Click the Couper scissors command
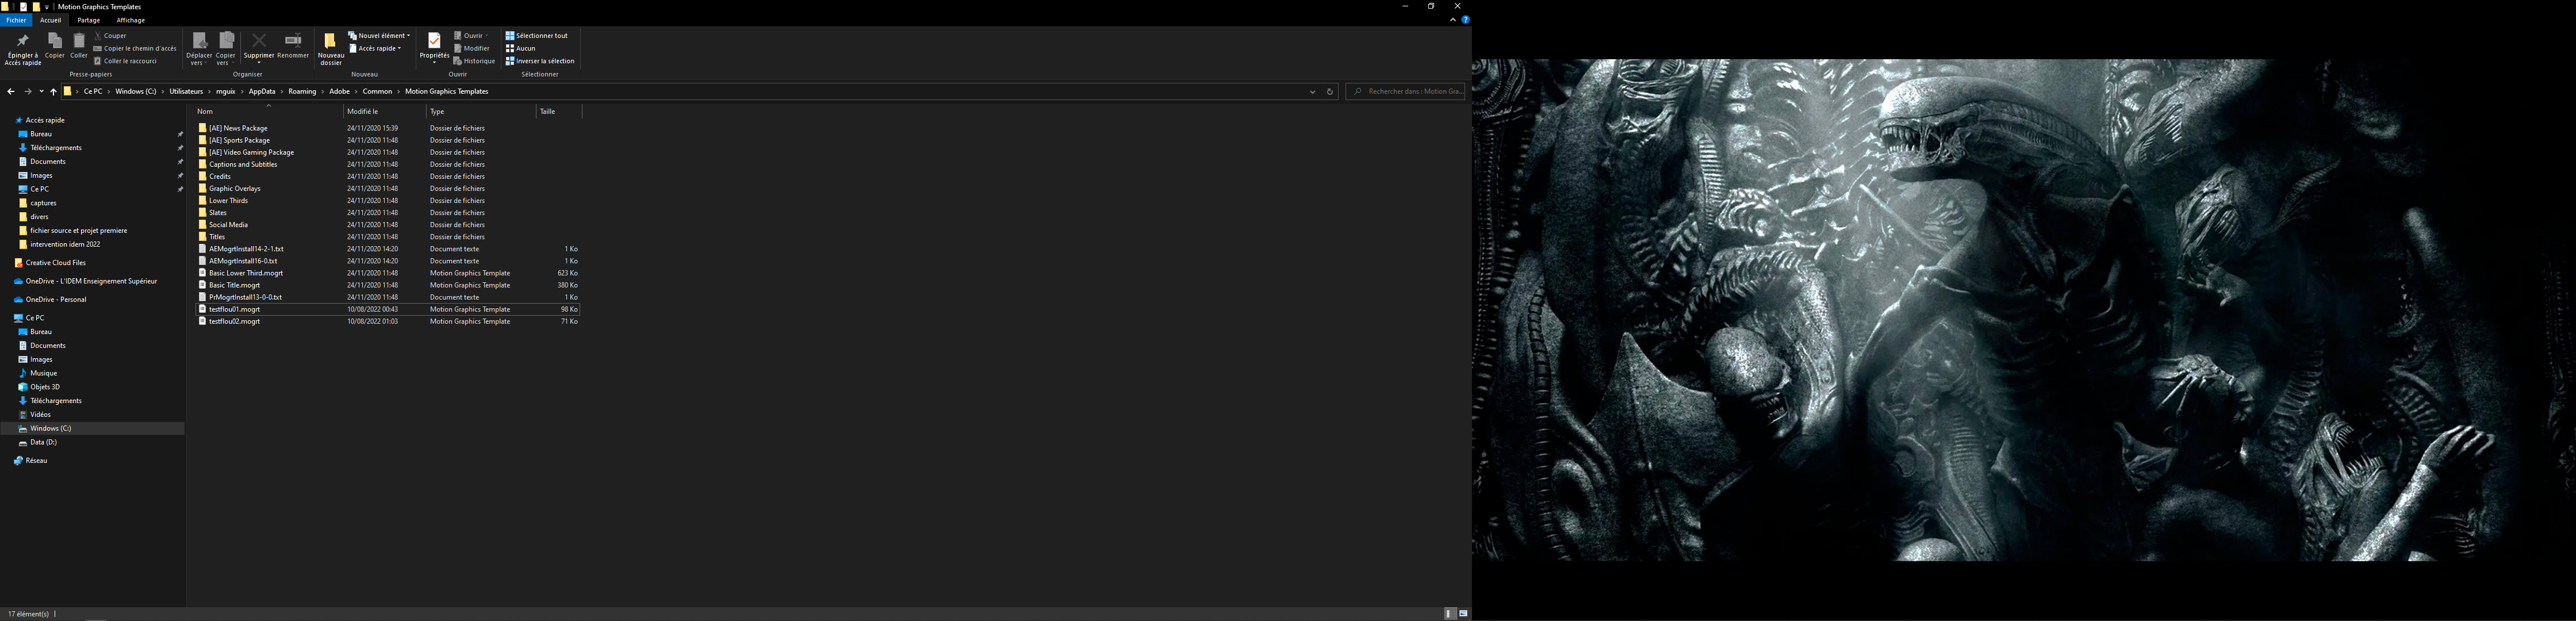Screen dimensions: 2576x621 pyautogui.click(x=110, y=35)
